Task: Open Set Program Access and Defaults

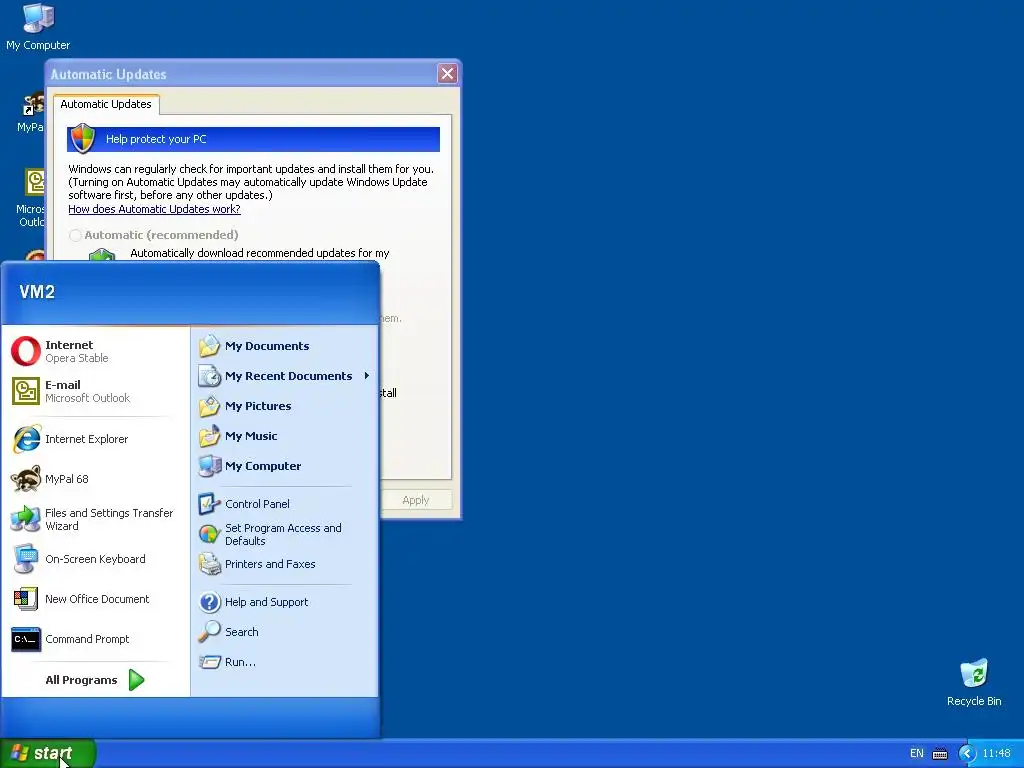Action: [x=284, y=534]
